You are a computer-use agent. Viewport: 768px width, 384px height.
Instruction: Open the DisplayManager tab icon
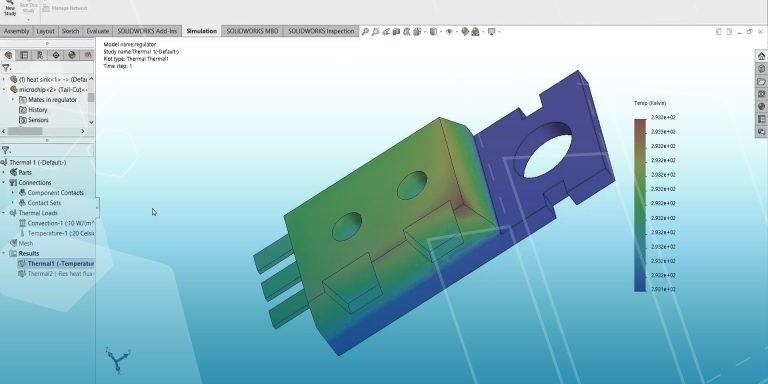(72, 55)
